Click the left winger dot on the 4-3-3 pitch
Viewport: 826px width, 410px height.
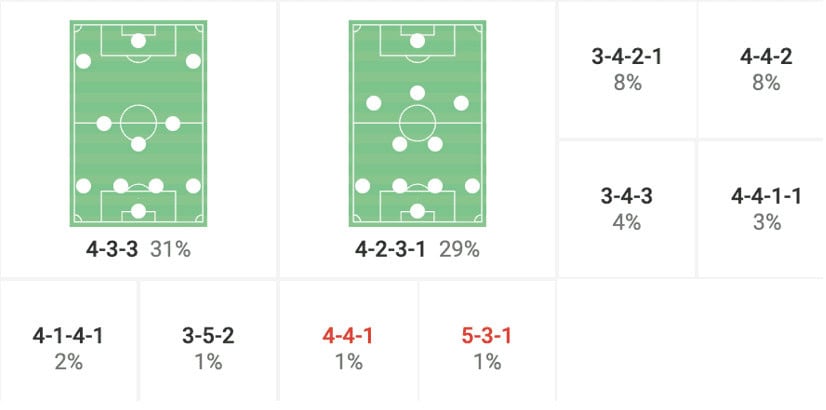[x=83, y=62]
